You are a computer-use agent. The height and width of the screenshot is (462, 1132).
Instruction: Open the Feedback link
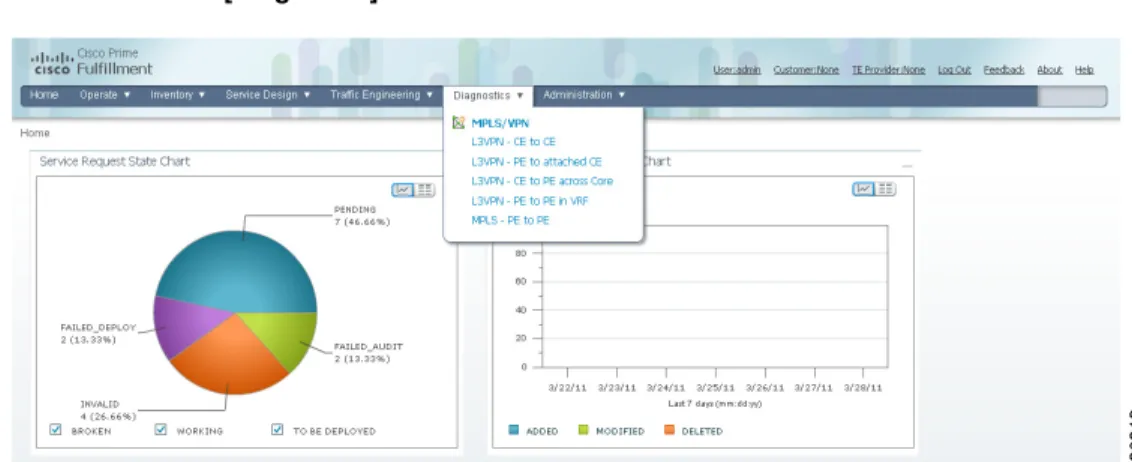pyautogui.click(x=1004, y=70)
